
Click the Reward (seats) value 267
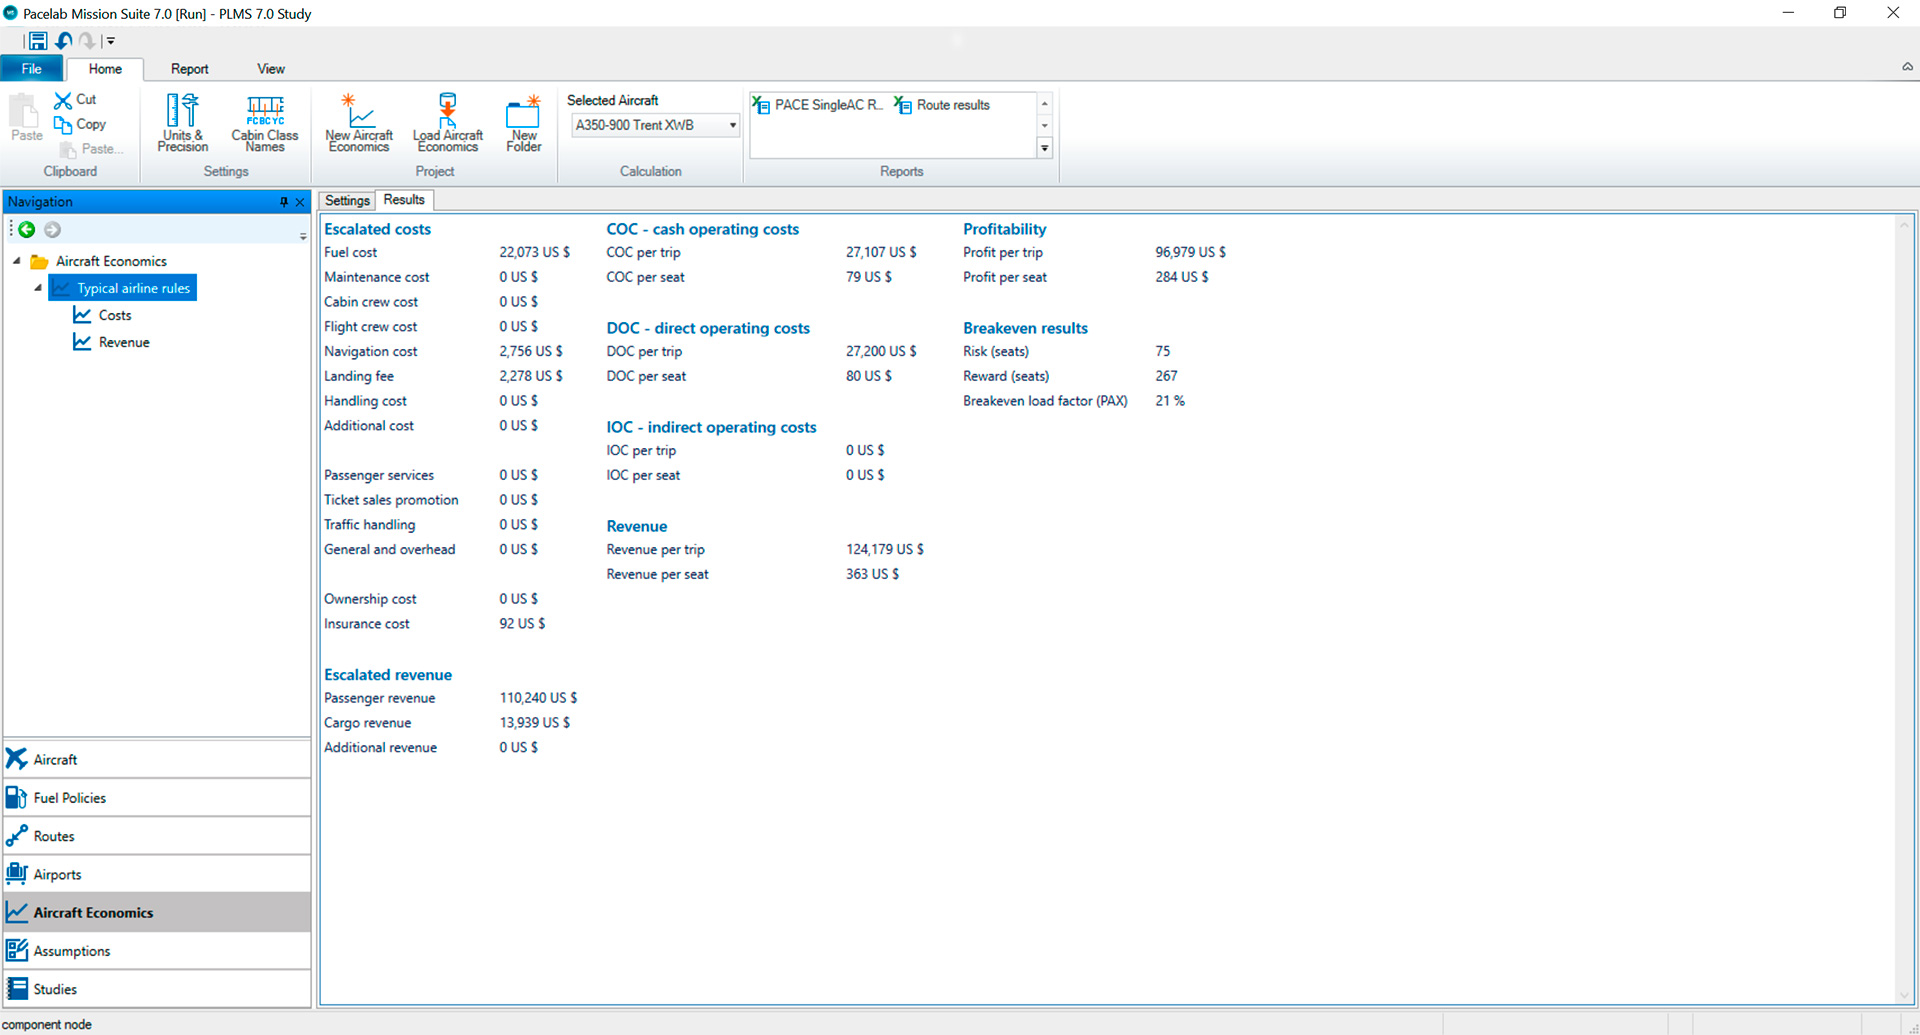tap(1166, 376)
